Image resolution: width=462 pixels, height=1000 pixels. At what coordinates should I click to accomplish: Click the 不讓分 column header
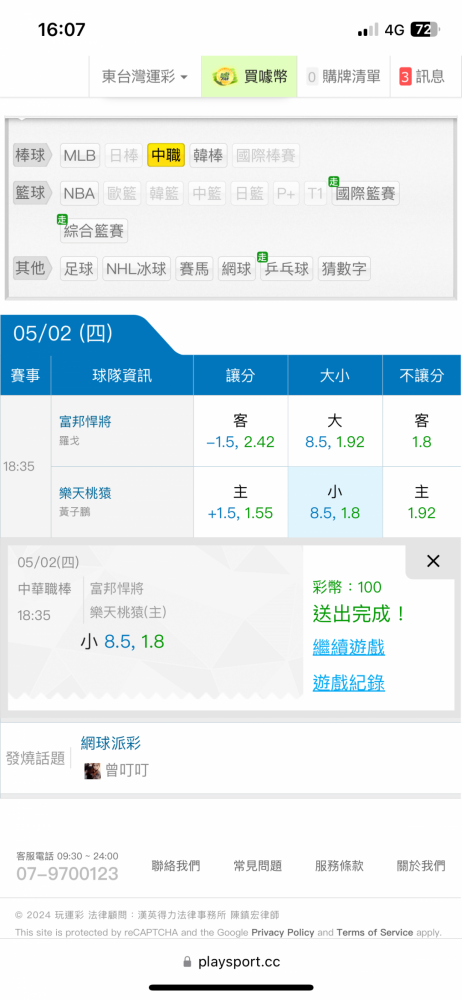pyautogui.click(x=422, y=376)
